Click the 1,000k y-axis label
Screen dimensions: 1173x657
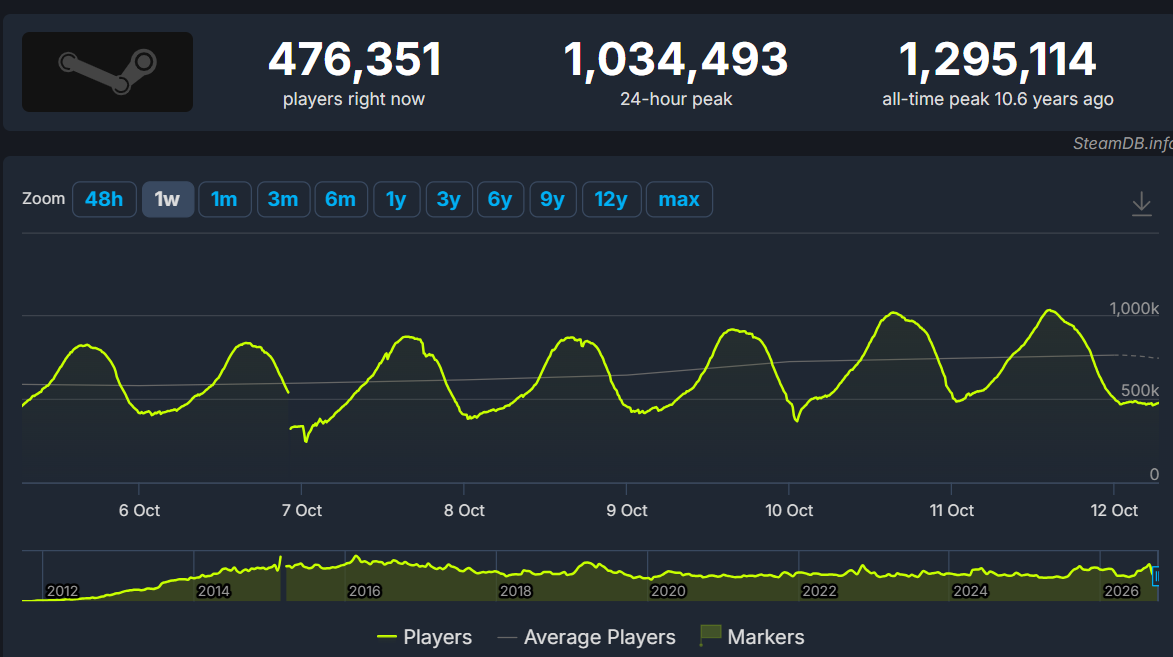[1134, 308]
